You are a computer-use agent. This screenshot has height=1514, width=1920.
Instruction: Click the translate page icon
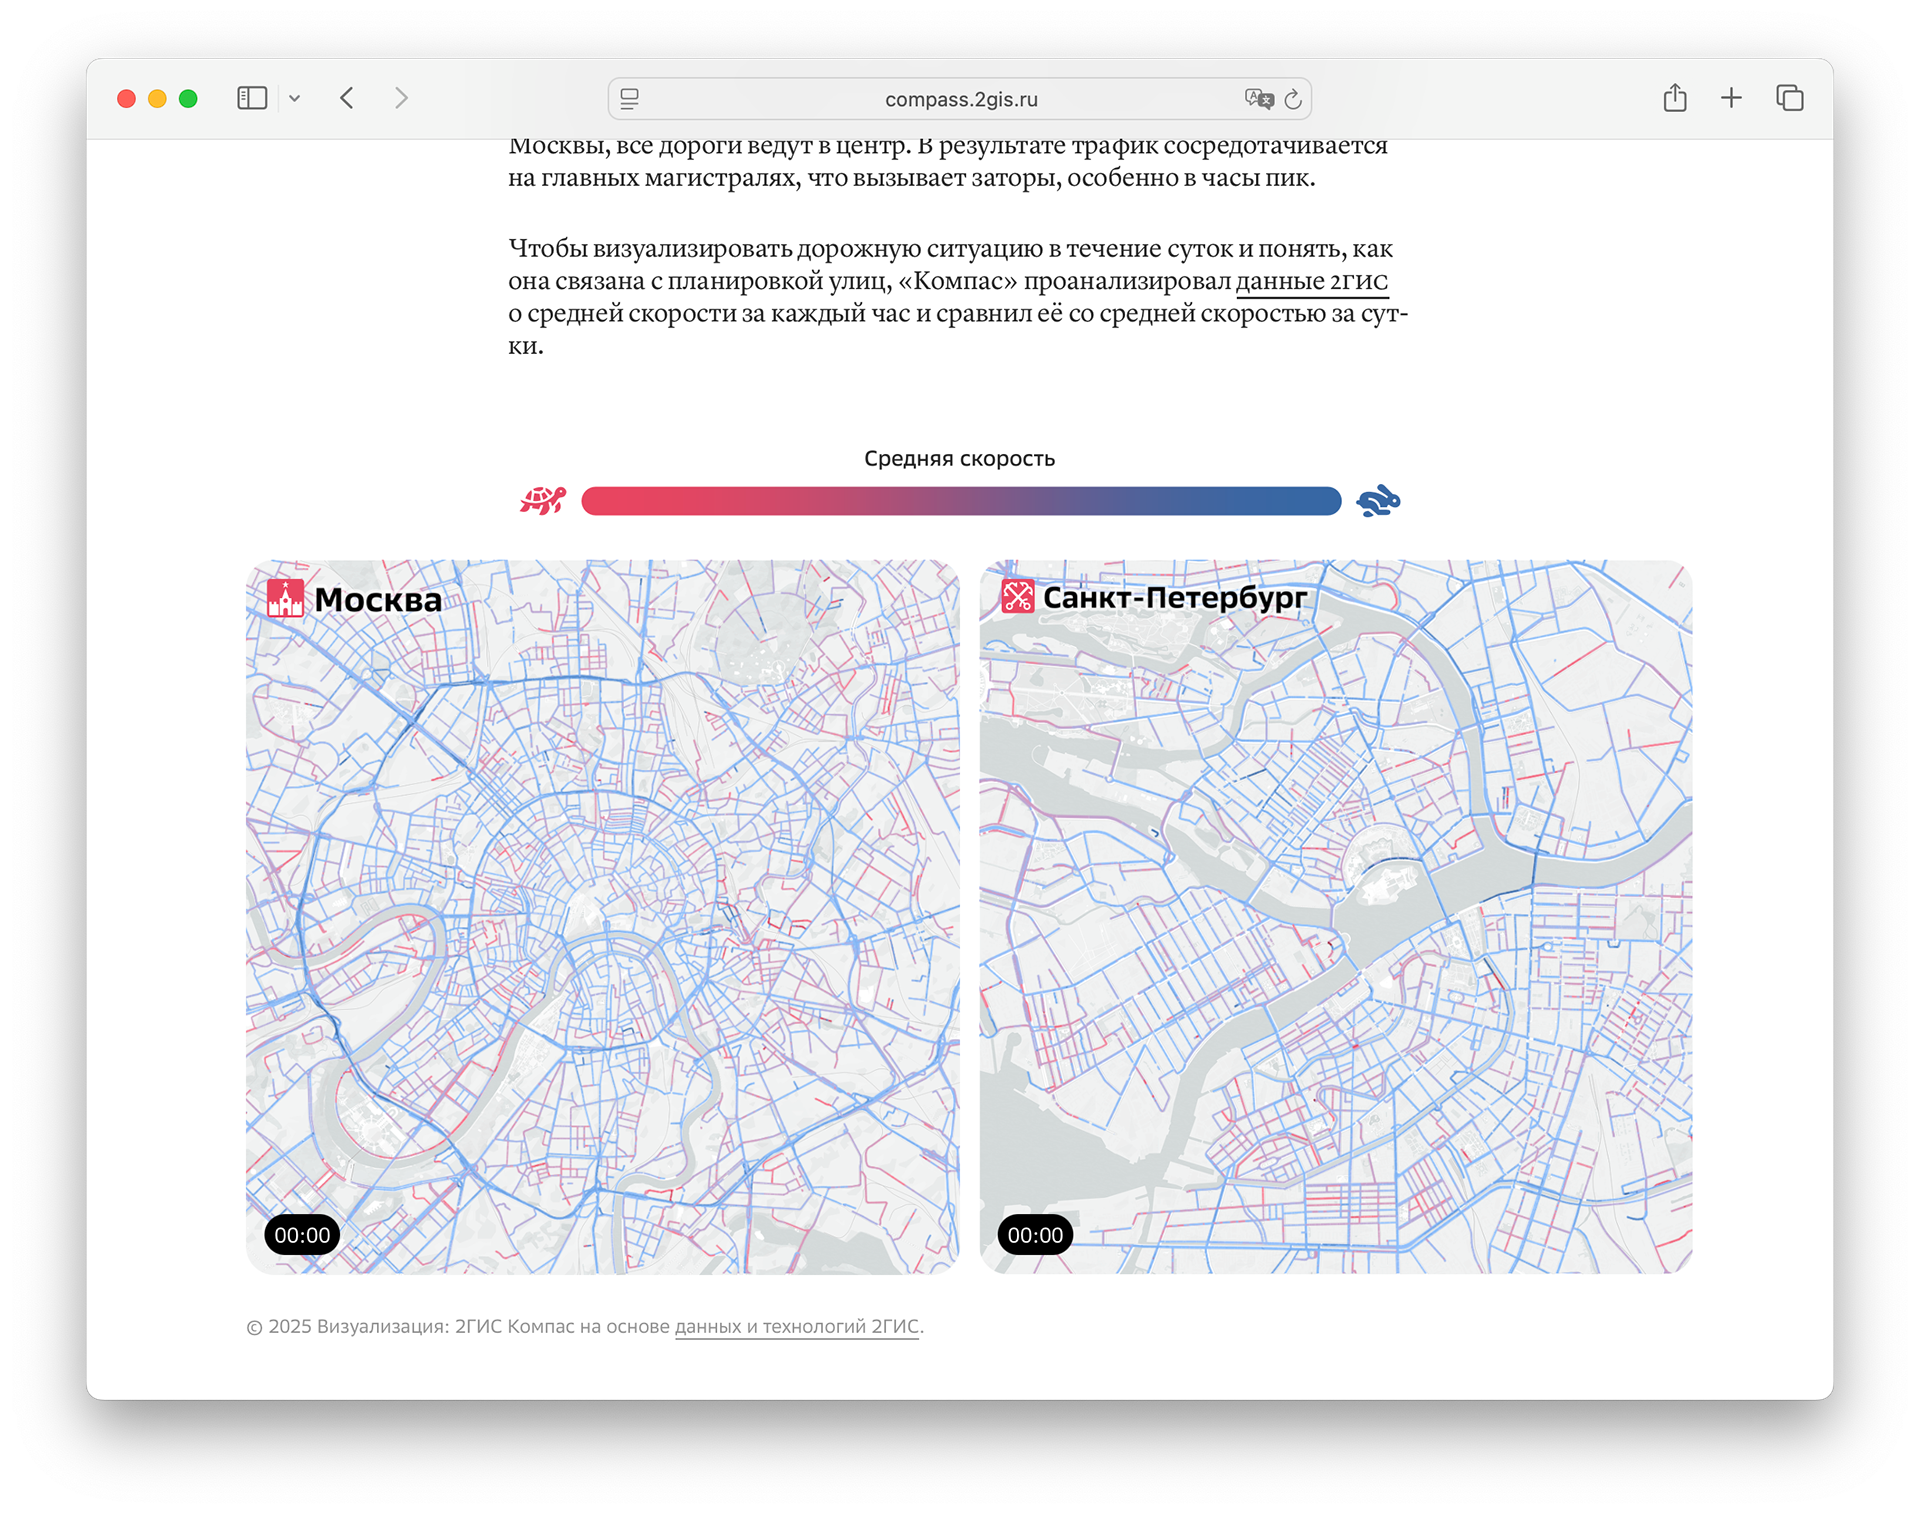click(x=1258, y=99)
